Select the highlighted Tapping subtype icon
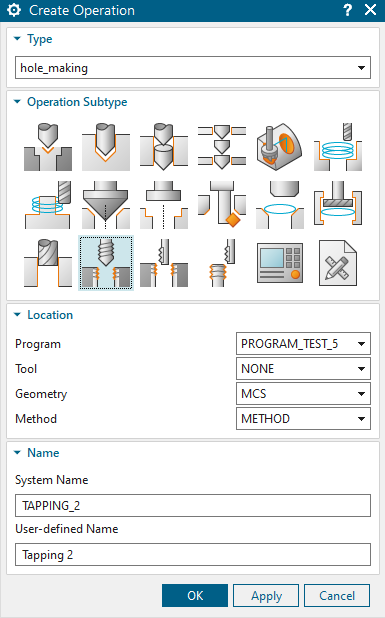385x618 pixels. point(106,263)
